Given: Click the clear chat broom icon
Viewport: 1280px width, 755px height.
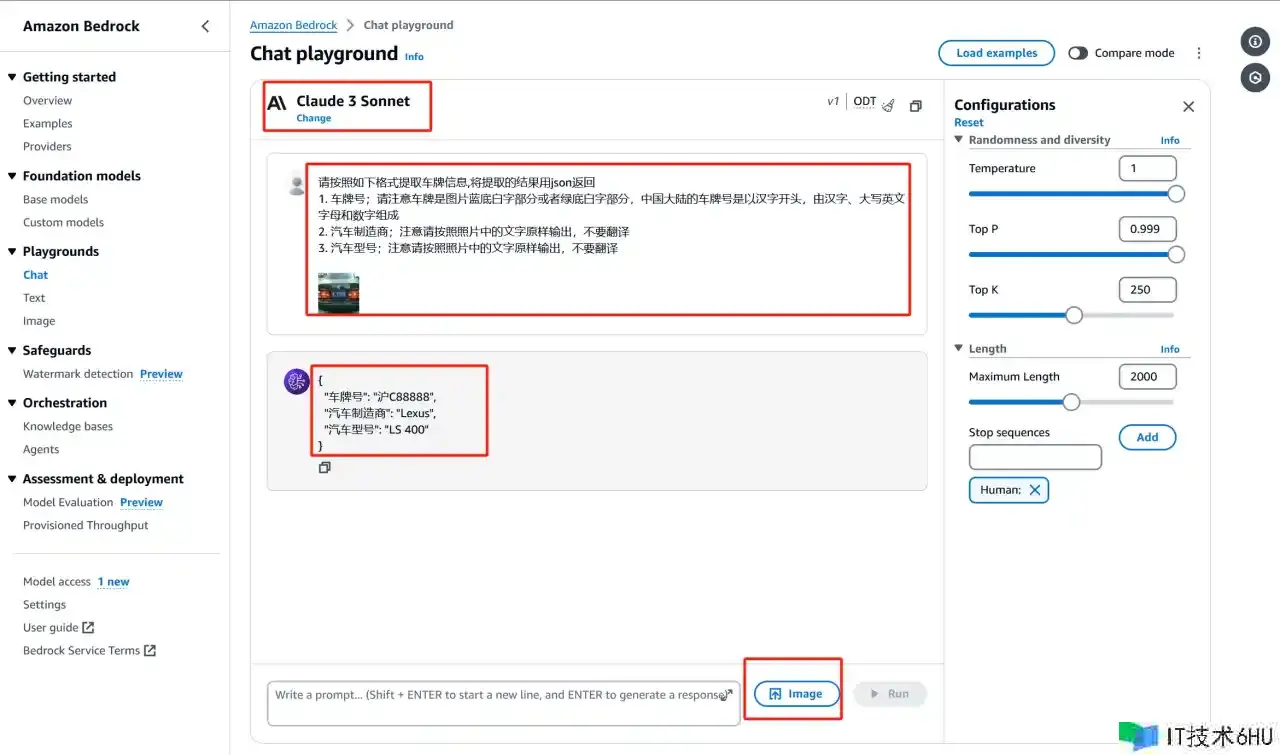Looking at the screenshot, I should pos(889,105).
